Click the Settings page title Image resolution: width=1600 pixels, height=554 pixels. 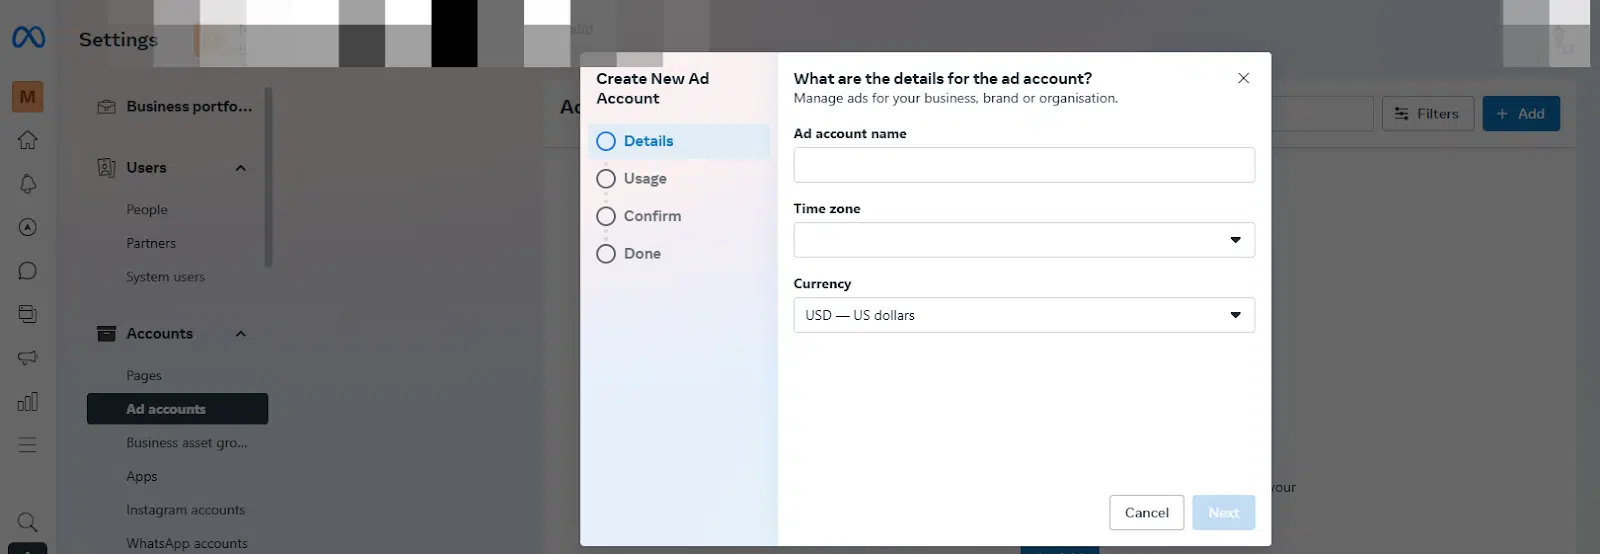(x=119, y=40)
